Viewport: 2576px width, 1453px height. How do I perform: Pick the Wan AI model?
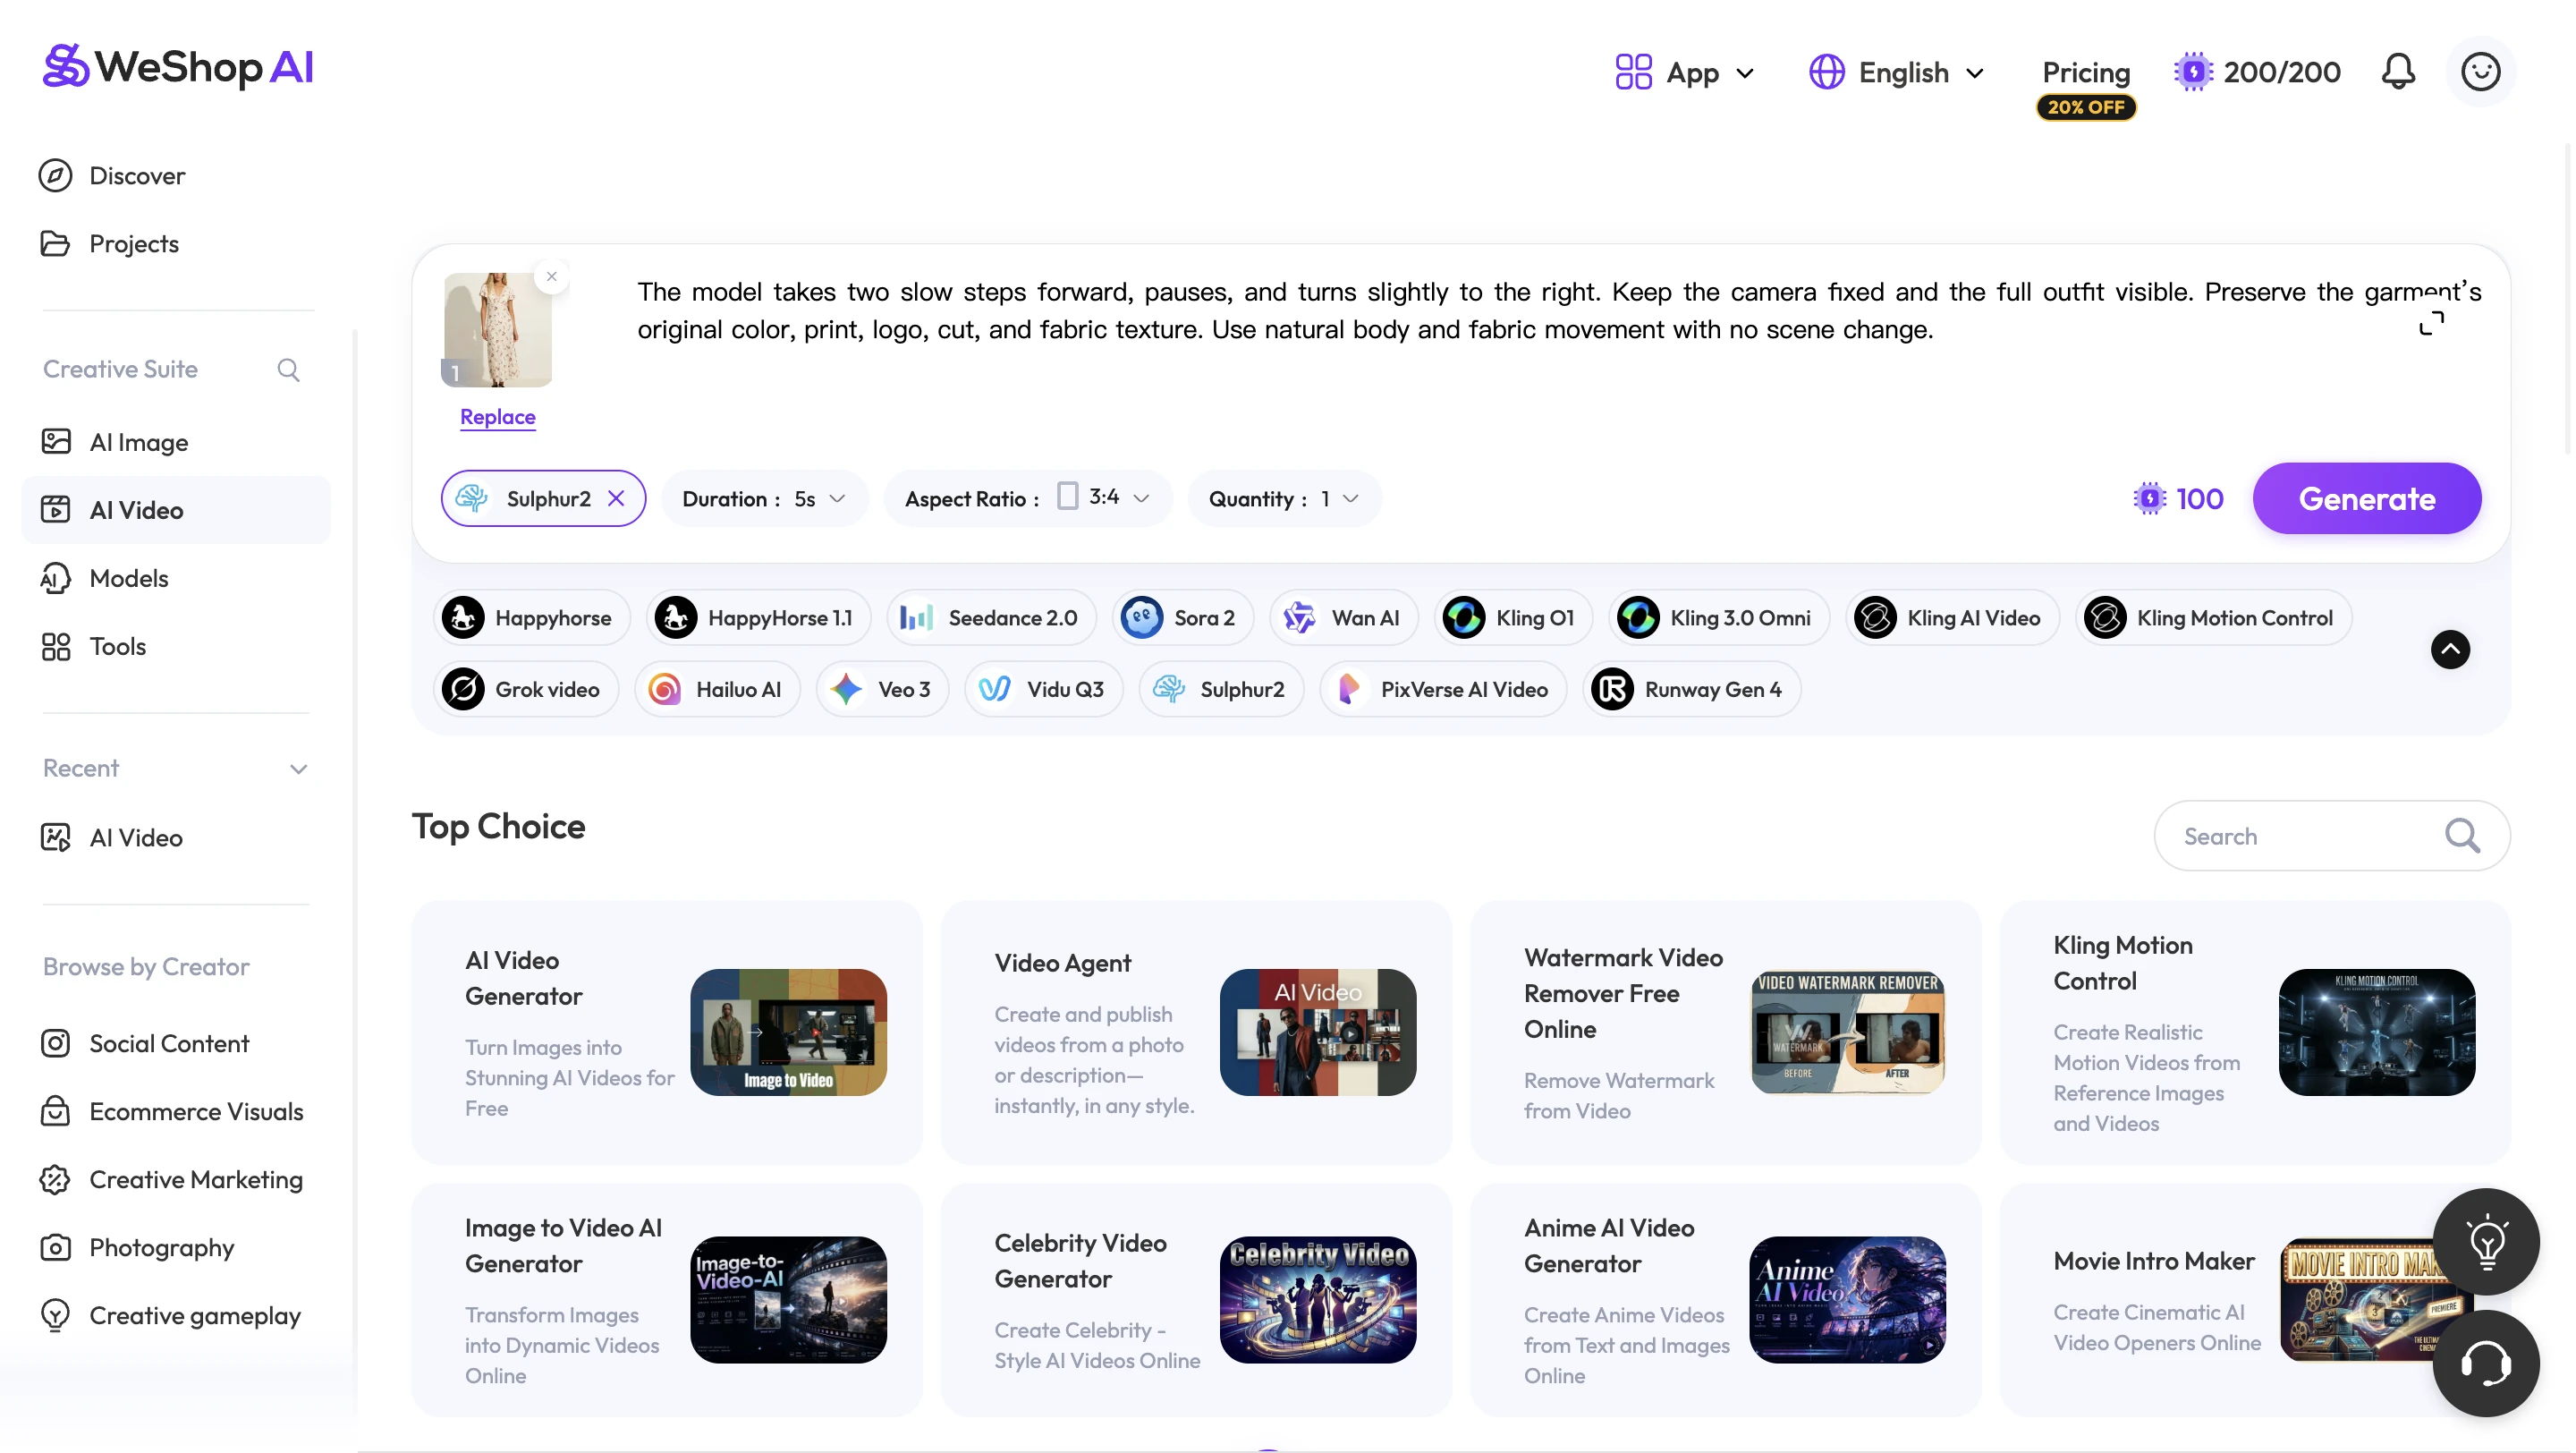(x=1343, y=618)
